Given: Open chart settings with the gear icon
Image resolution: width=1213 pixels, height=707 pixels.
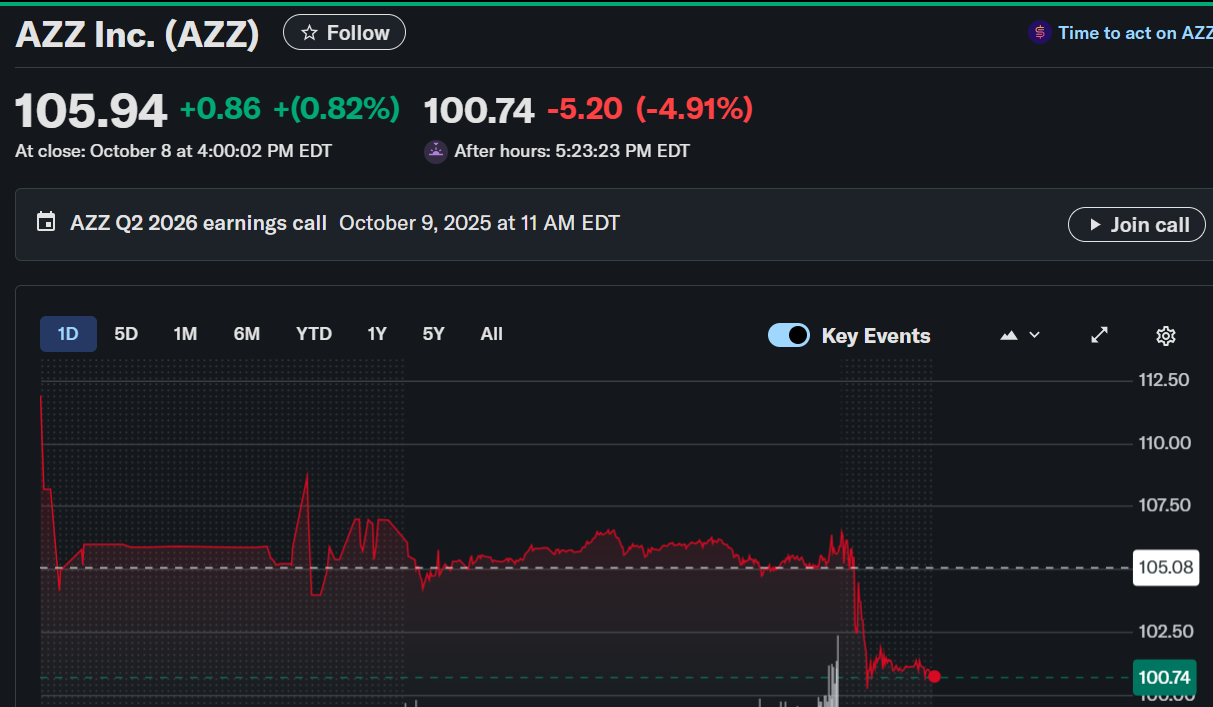Looking at the screenshot, I should [1165, 336].
